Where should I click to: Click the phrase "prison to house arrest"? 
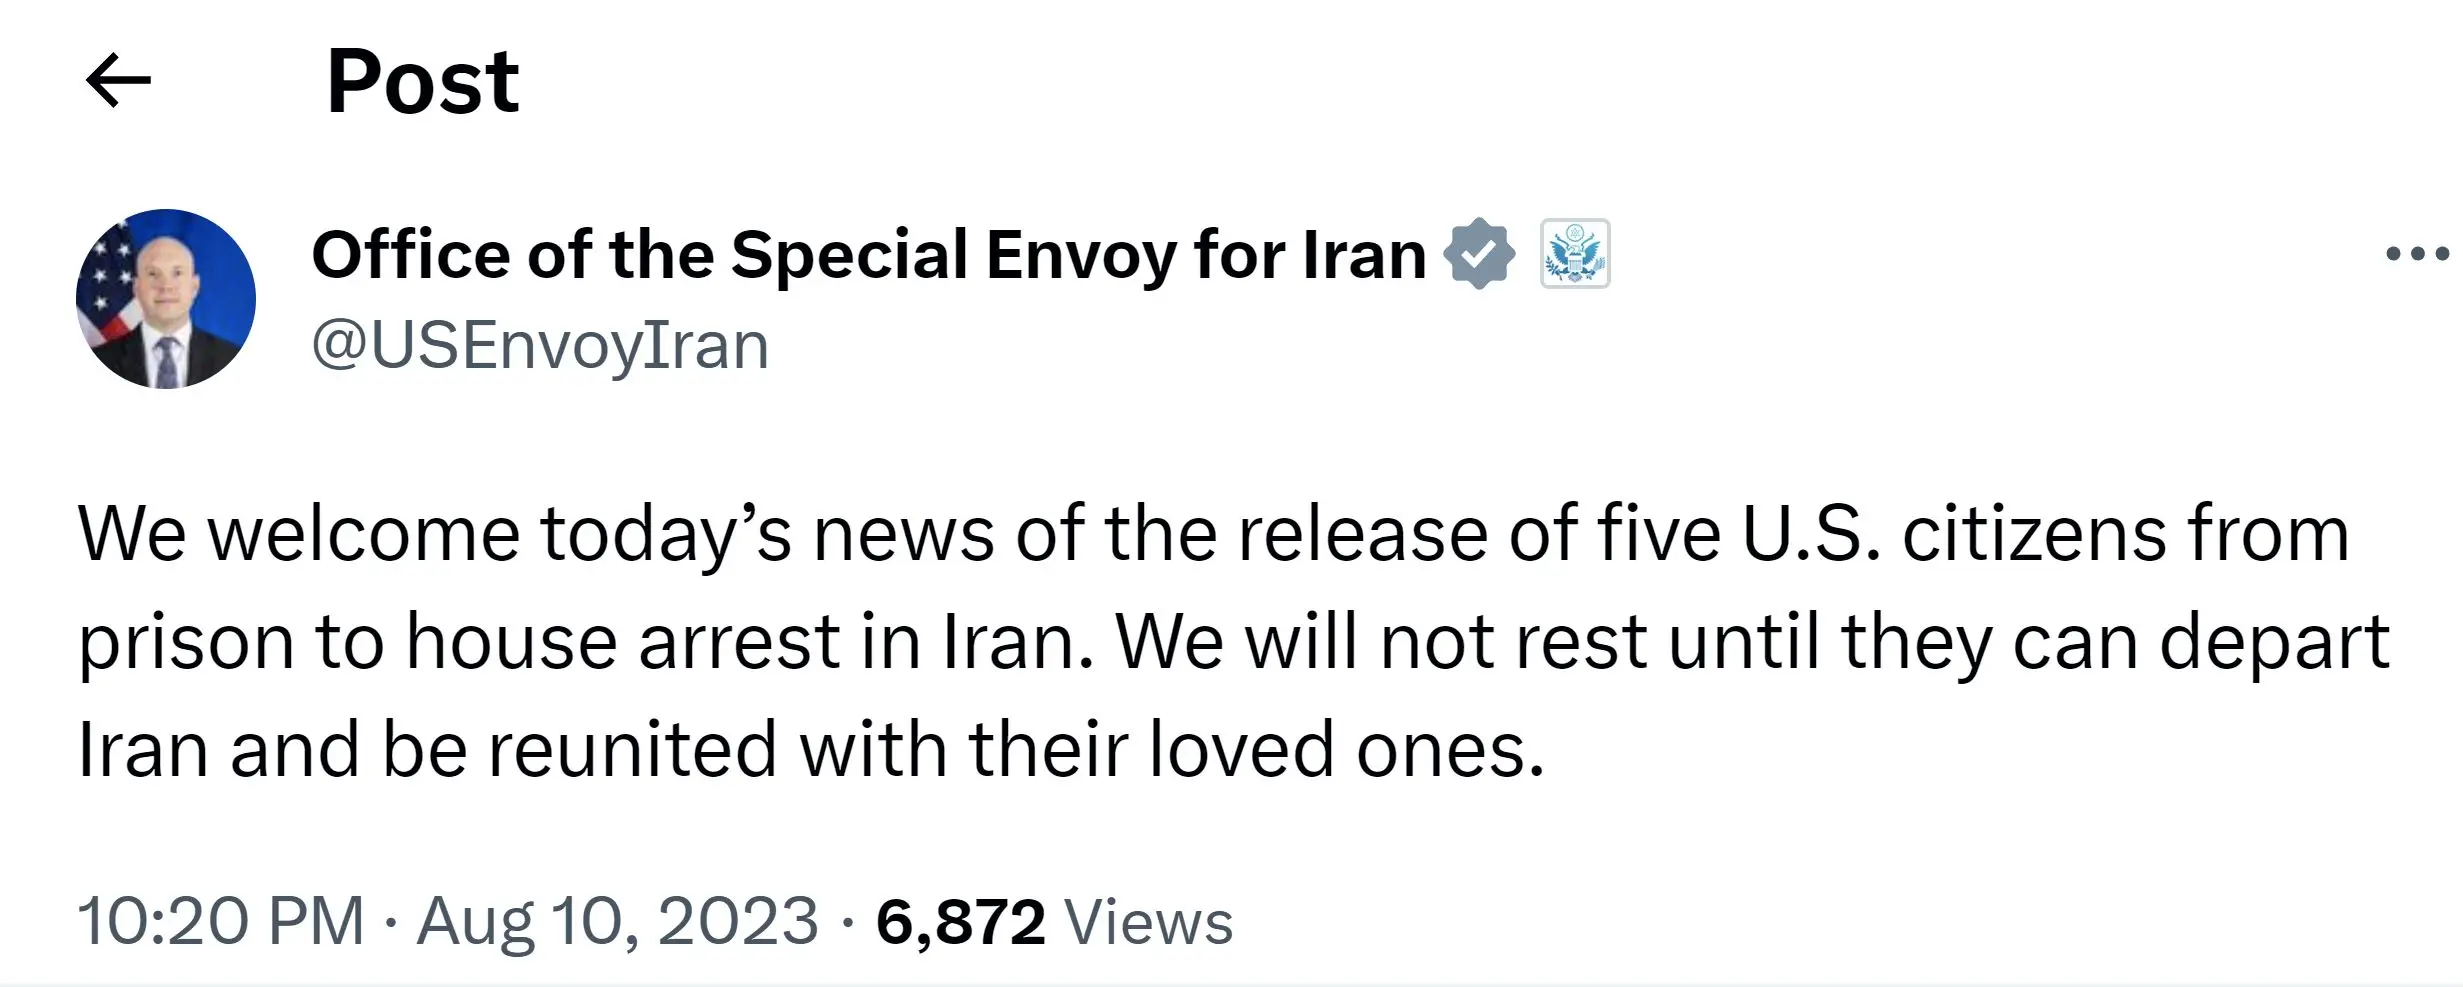click(x=460, y=642)
